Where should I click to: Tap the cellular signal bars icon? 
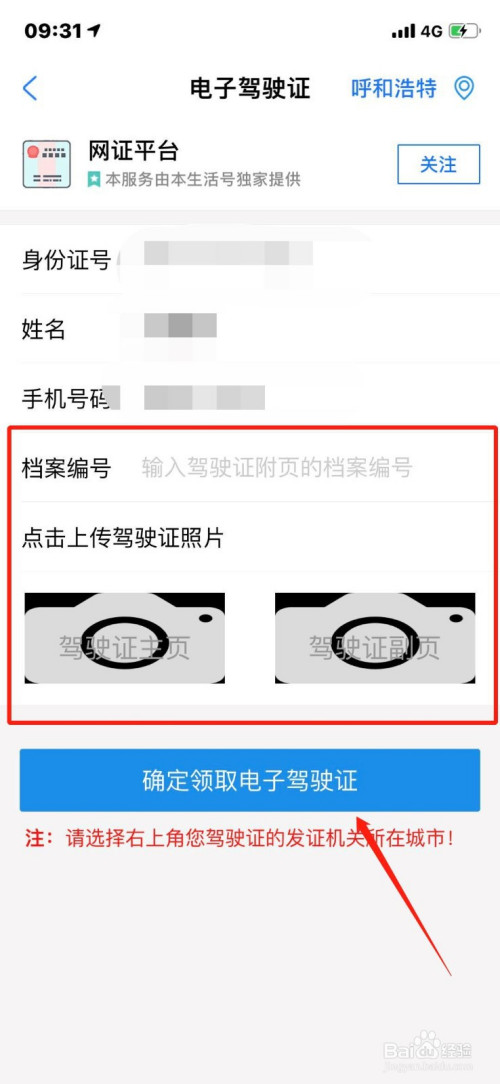click(402, 31)
